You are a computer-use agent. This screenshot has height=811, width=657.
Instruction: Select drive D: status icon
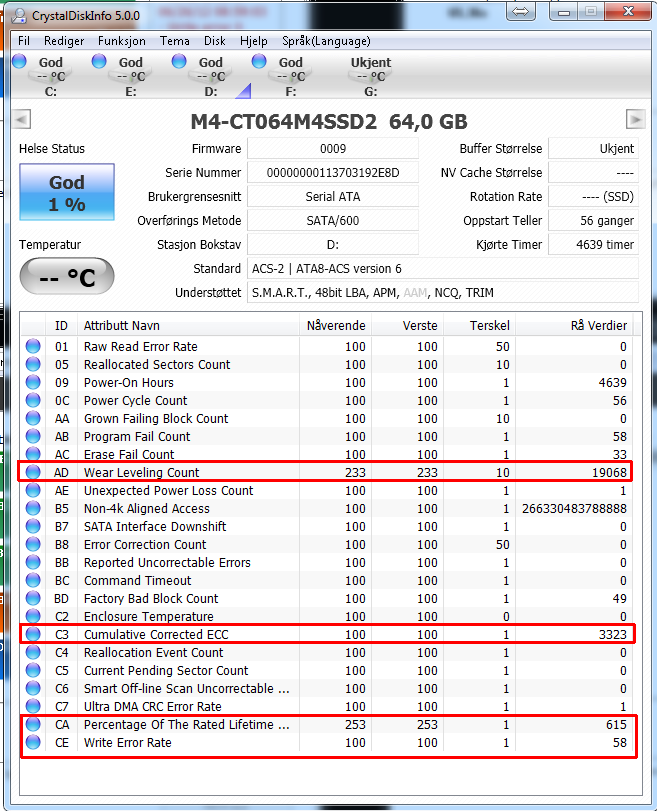(x=179, y=61)
